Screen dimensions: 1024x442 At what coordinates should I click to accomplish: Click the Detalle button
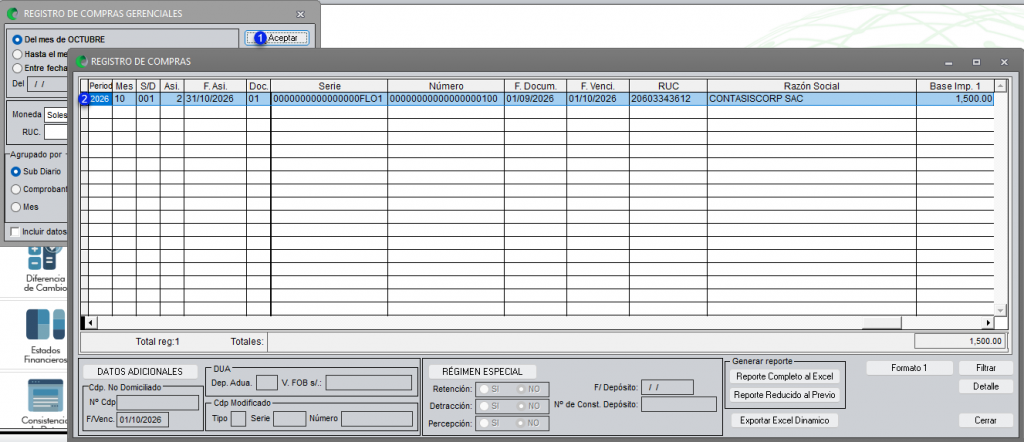pyautogui.click(x=985, y=387)
